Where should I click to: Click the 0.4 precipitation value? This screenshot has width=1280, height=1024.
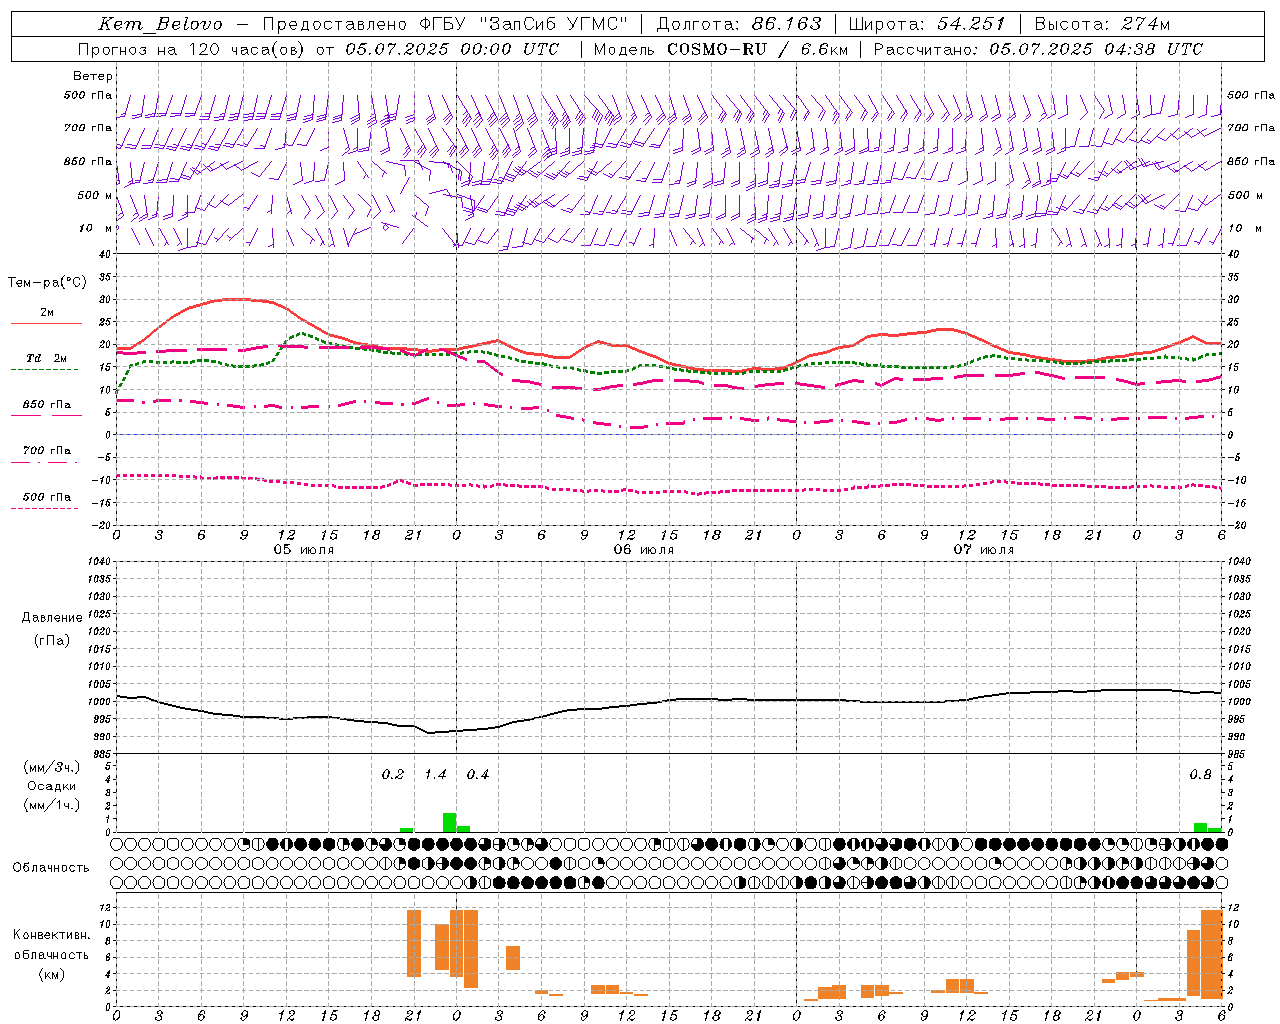pyautogui.click(x=478, y=775)
